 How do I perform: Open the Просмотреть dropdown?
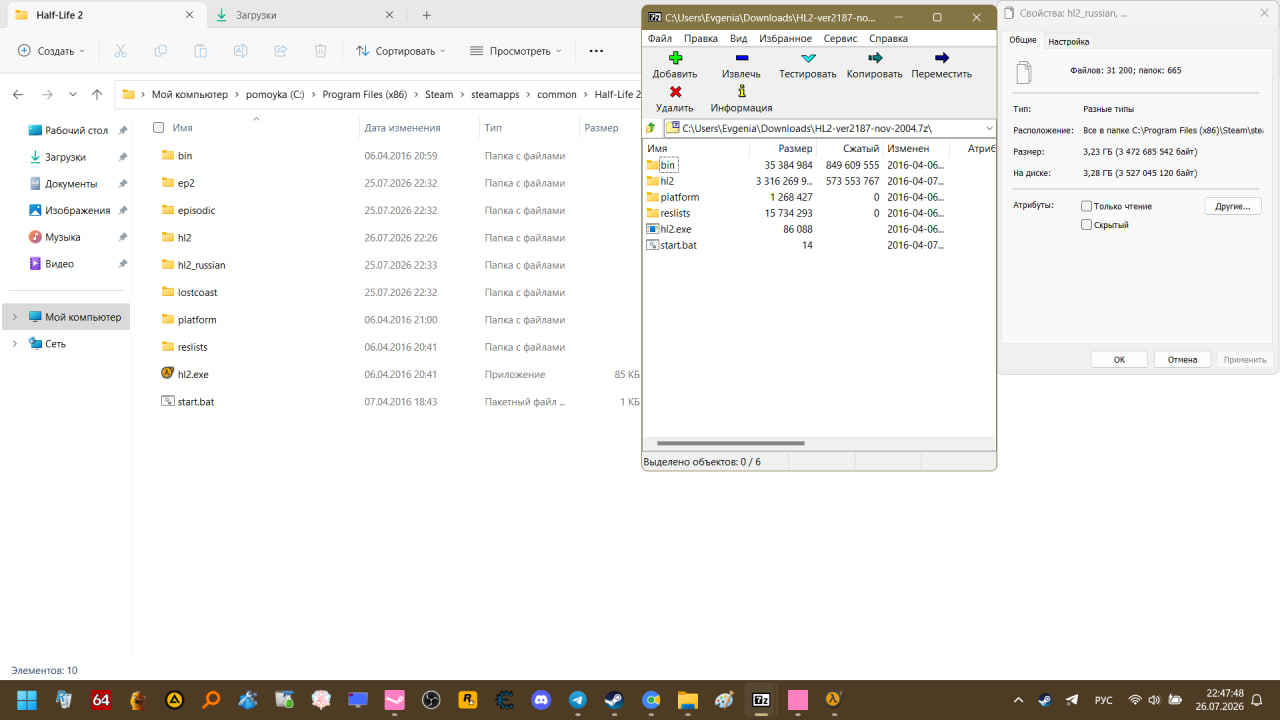[x=516, y=51]
